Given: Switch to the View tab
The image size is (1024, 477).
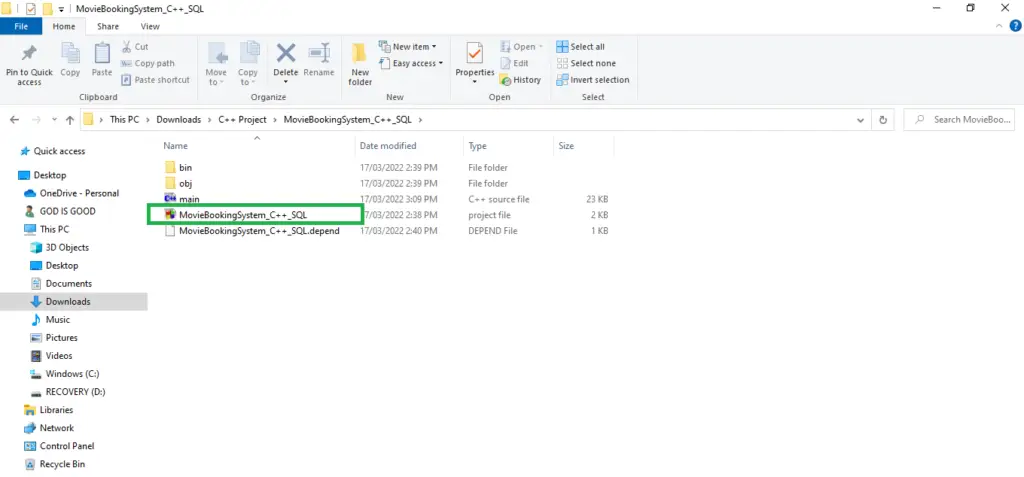Looking at the screenshot, I should click(150, 27).
